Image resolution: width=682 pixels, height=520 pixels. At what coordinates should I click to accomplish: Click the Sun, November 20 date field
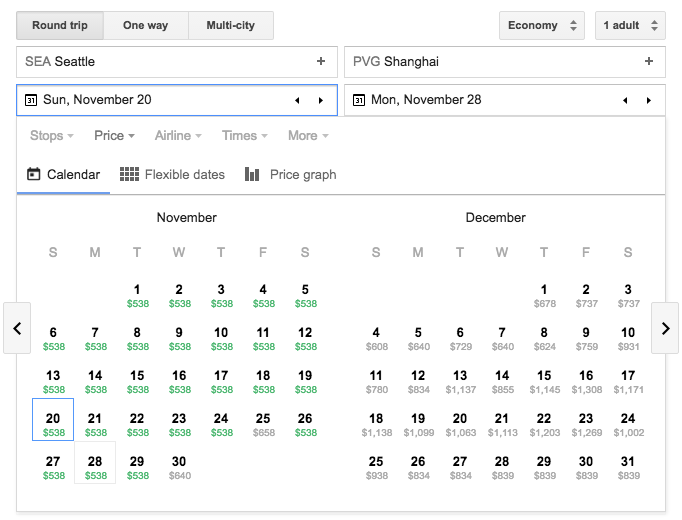point(177,100)
